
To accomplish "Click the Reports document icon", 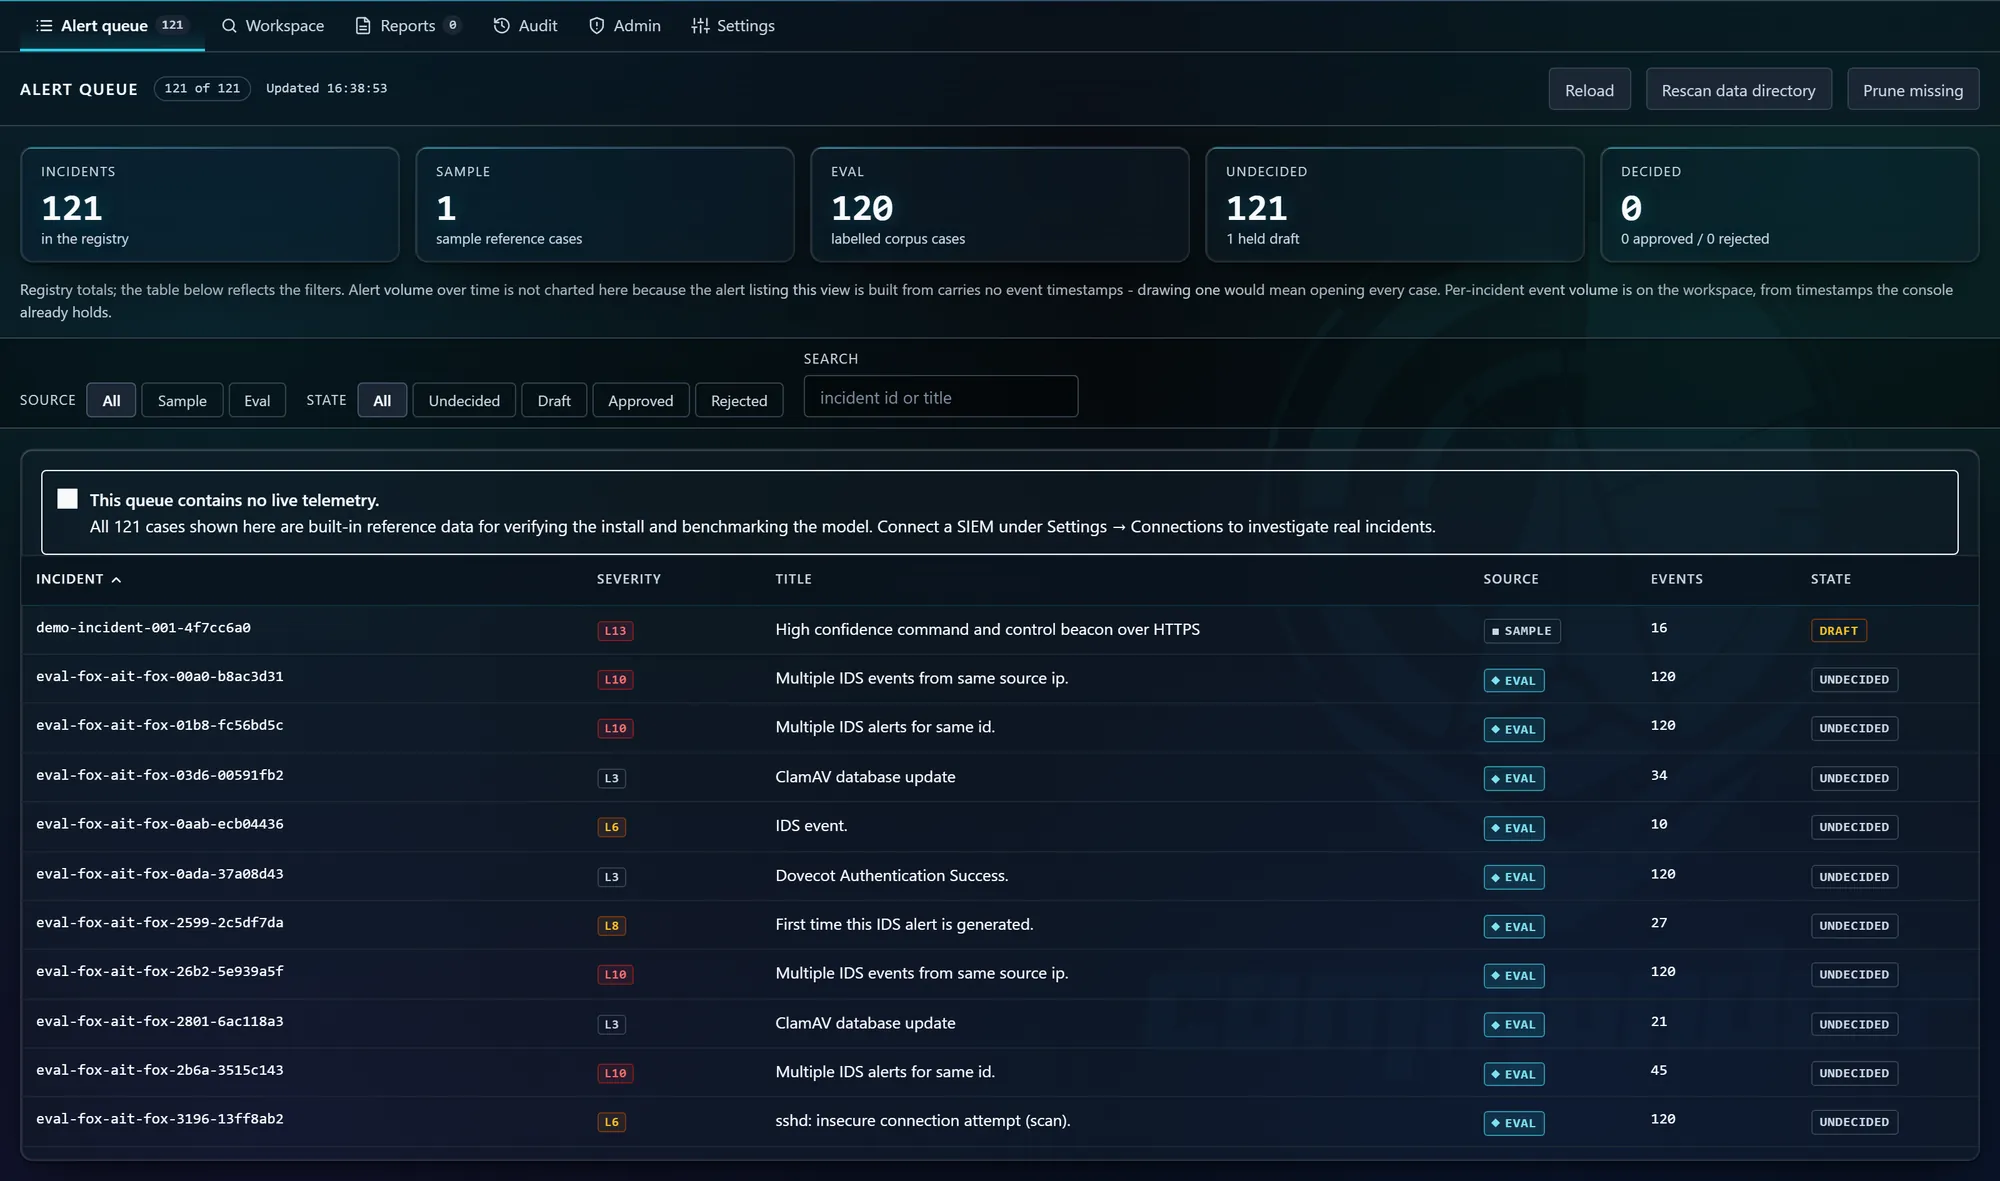I will click(363, 26).
